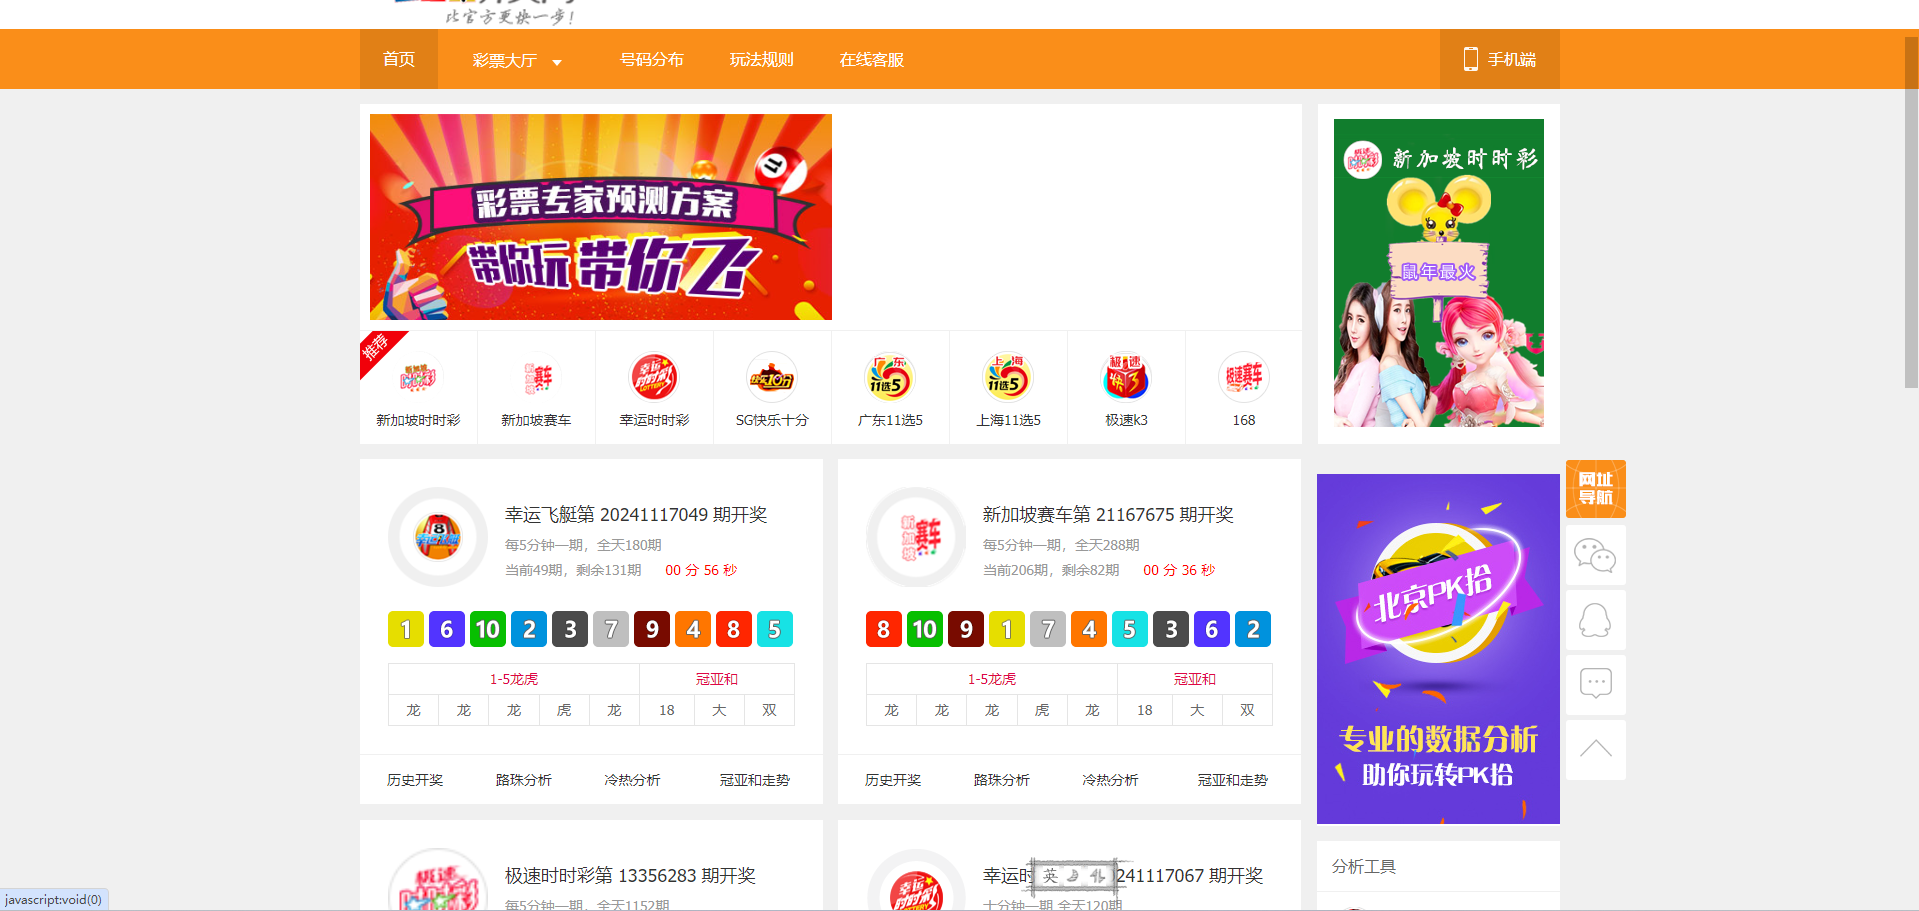The height and width of the screenshot is (911, 1919).
Task: Open 历史开奖 link under 幸运飞艇
Action: coord(415,780)
